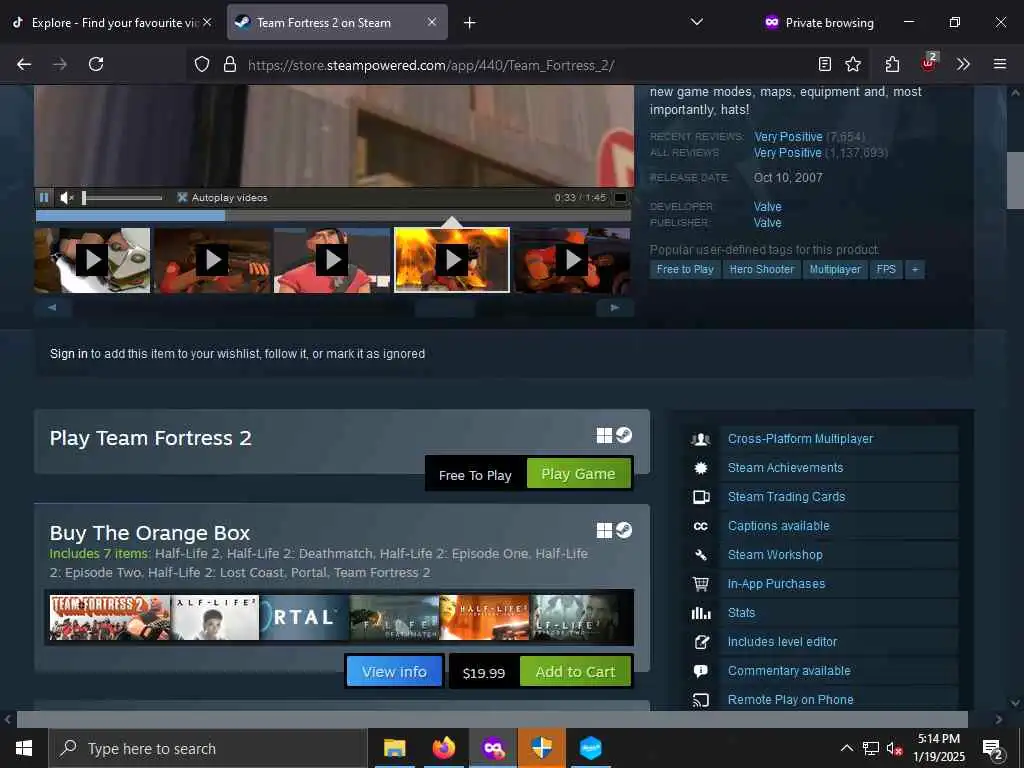
Task: Play the second trailer thumbnail with the gun
Action: tap(212, 260)
